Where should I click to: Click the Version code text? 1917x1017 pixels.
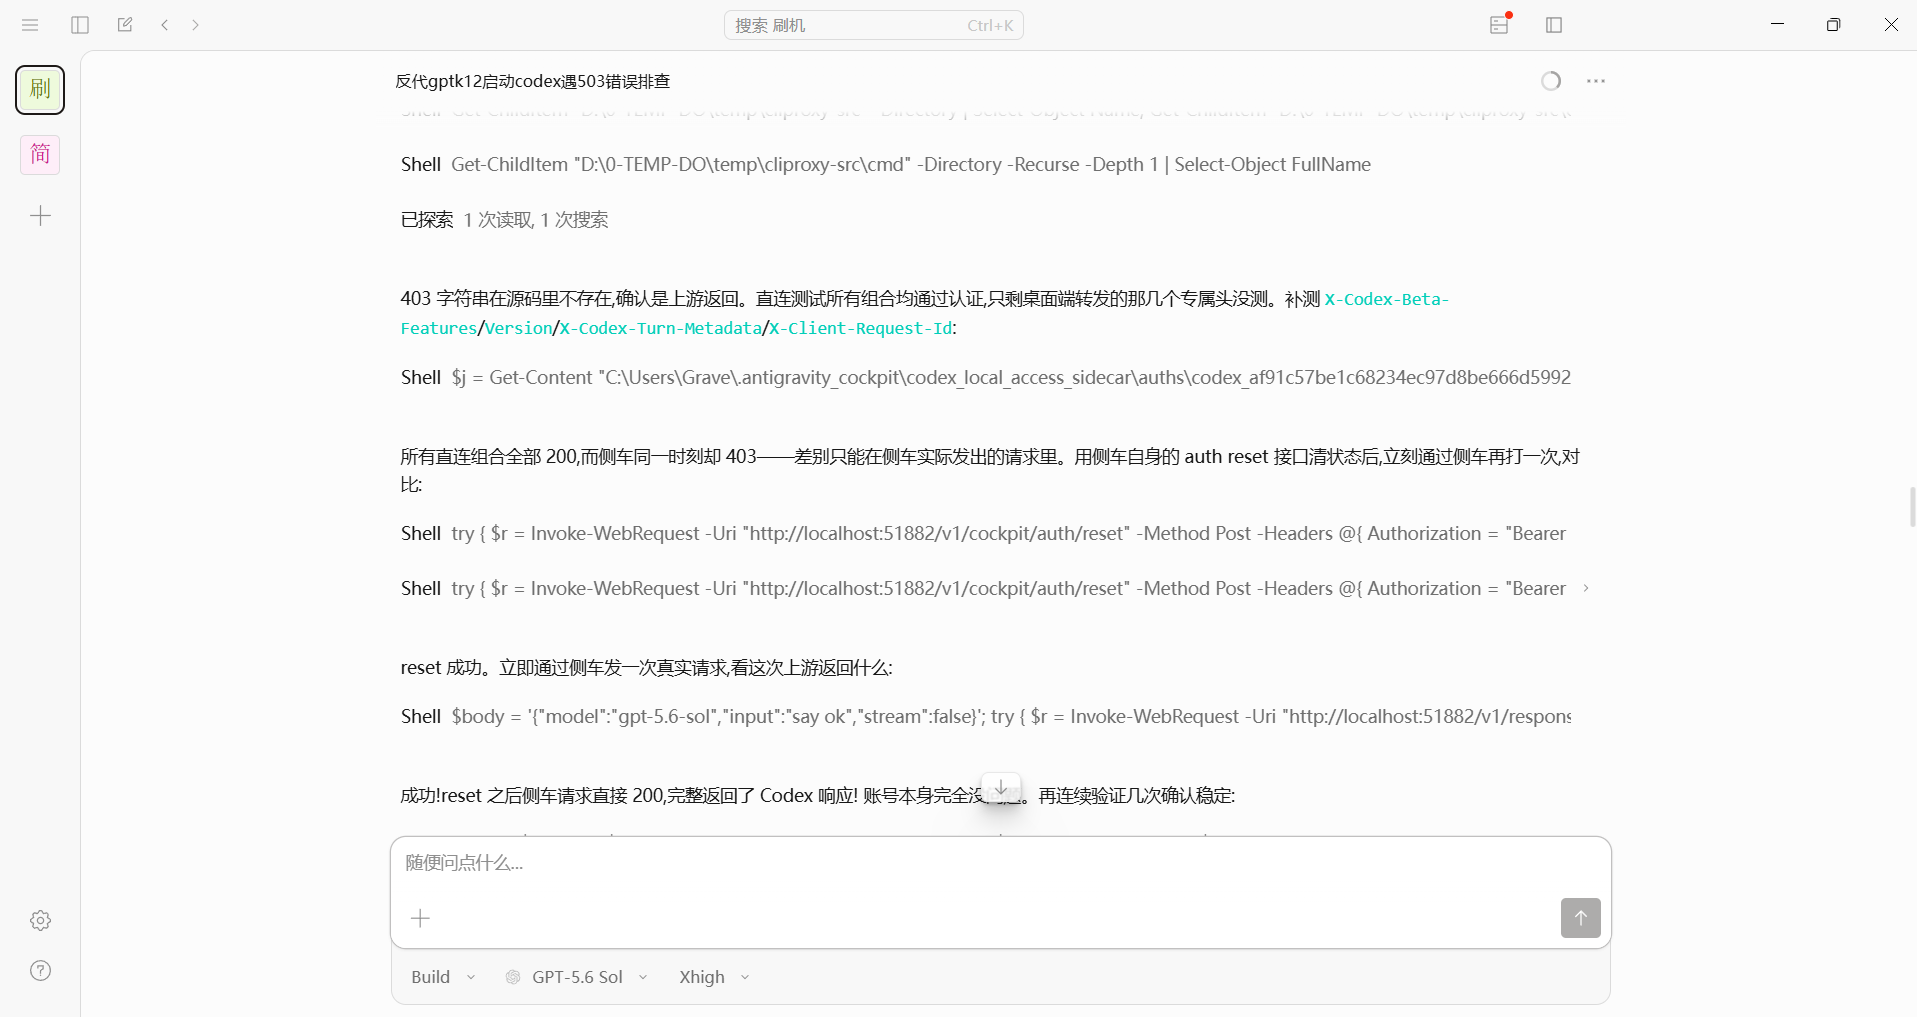tap(518, 328)
